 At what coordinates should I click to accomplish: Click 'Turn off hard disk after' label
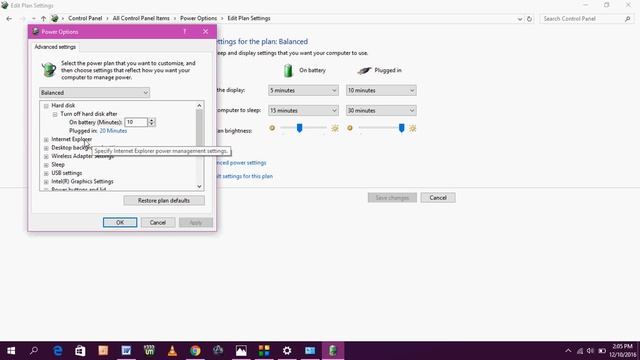tap(89, 114)
